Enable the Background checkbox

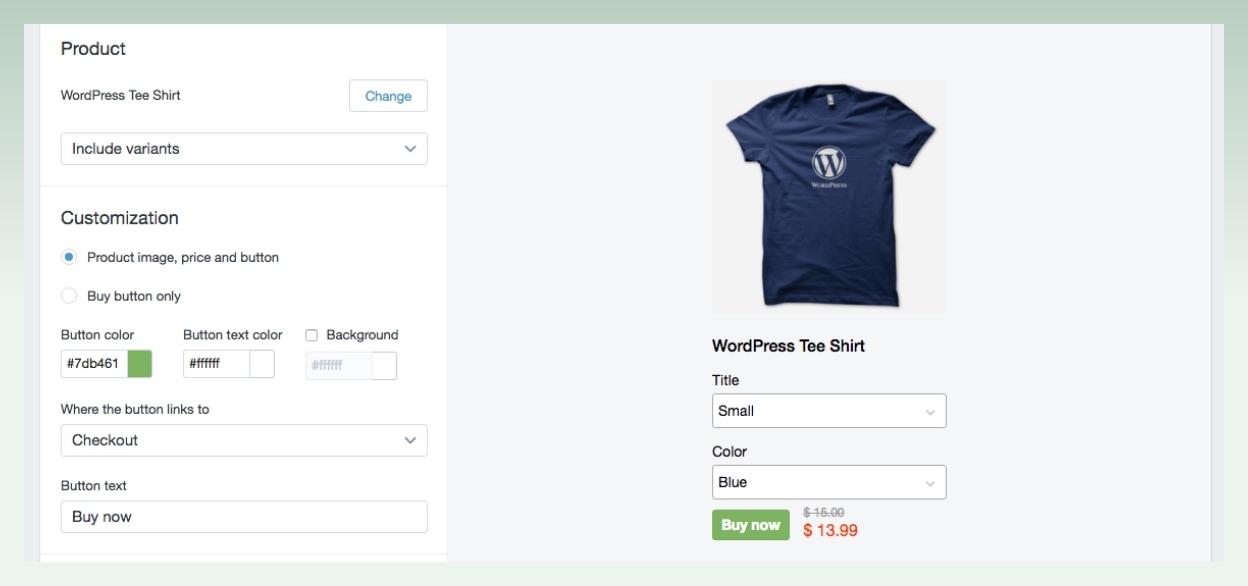pos(311,335)
